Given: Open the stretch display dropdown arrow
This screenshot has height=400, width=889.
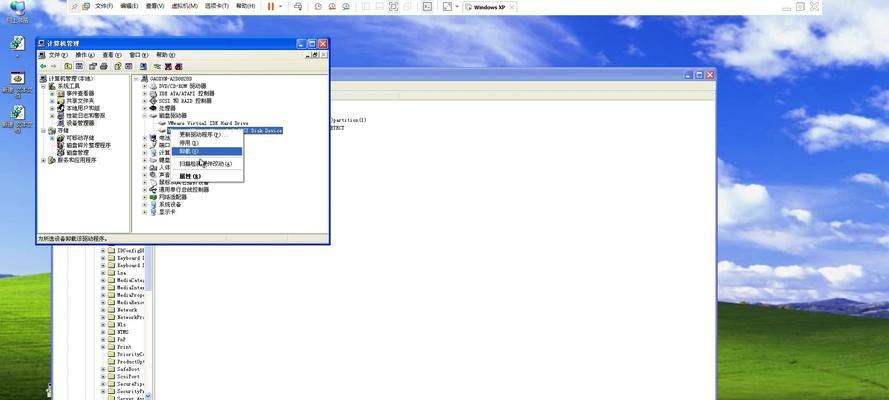Looking at the screenshot, I should (457, 6).
